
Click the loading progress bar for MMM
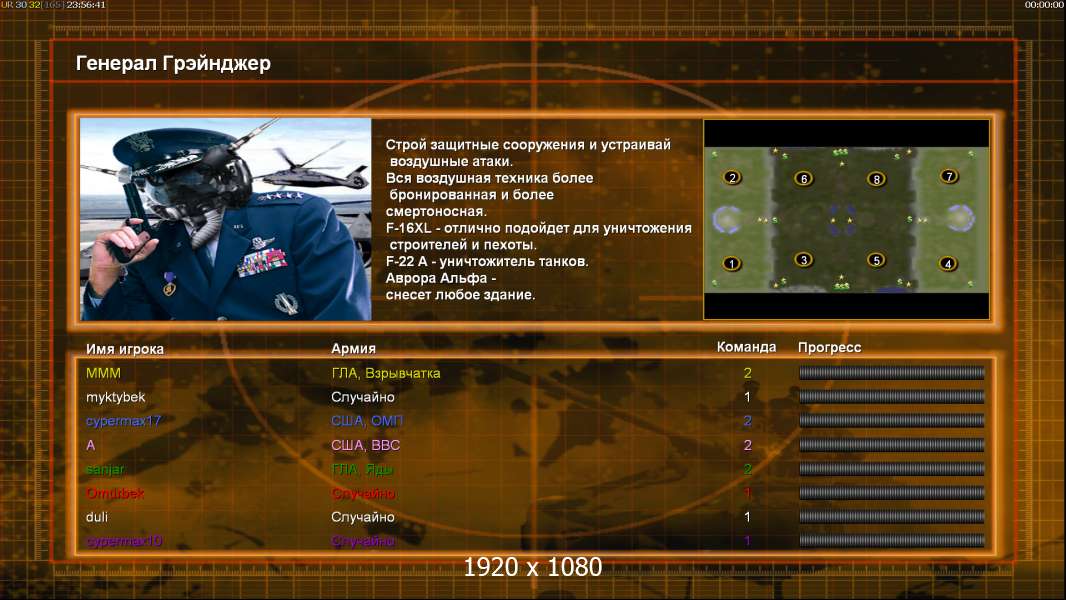(x=891, y=372)
